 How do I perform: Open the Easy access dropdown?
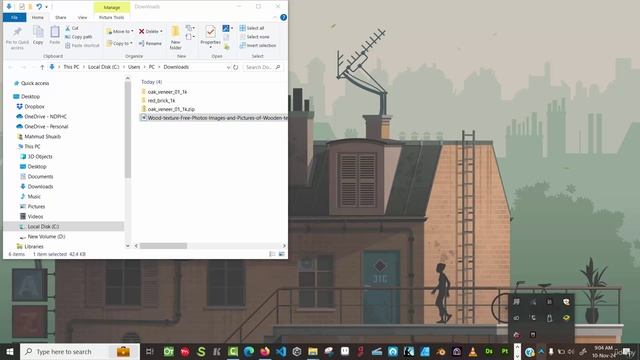click(190, 37)
